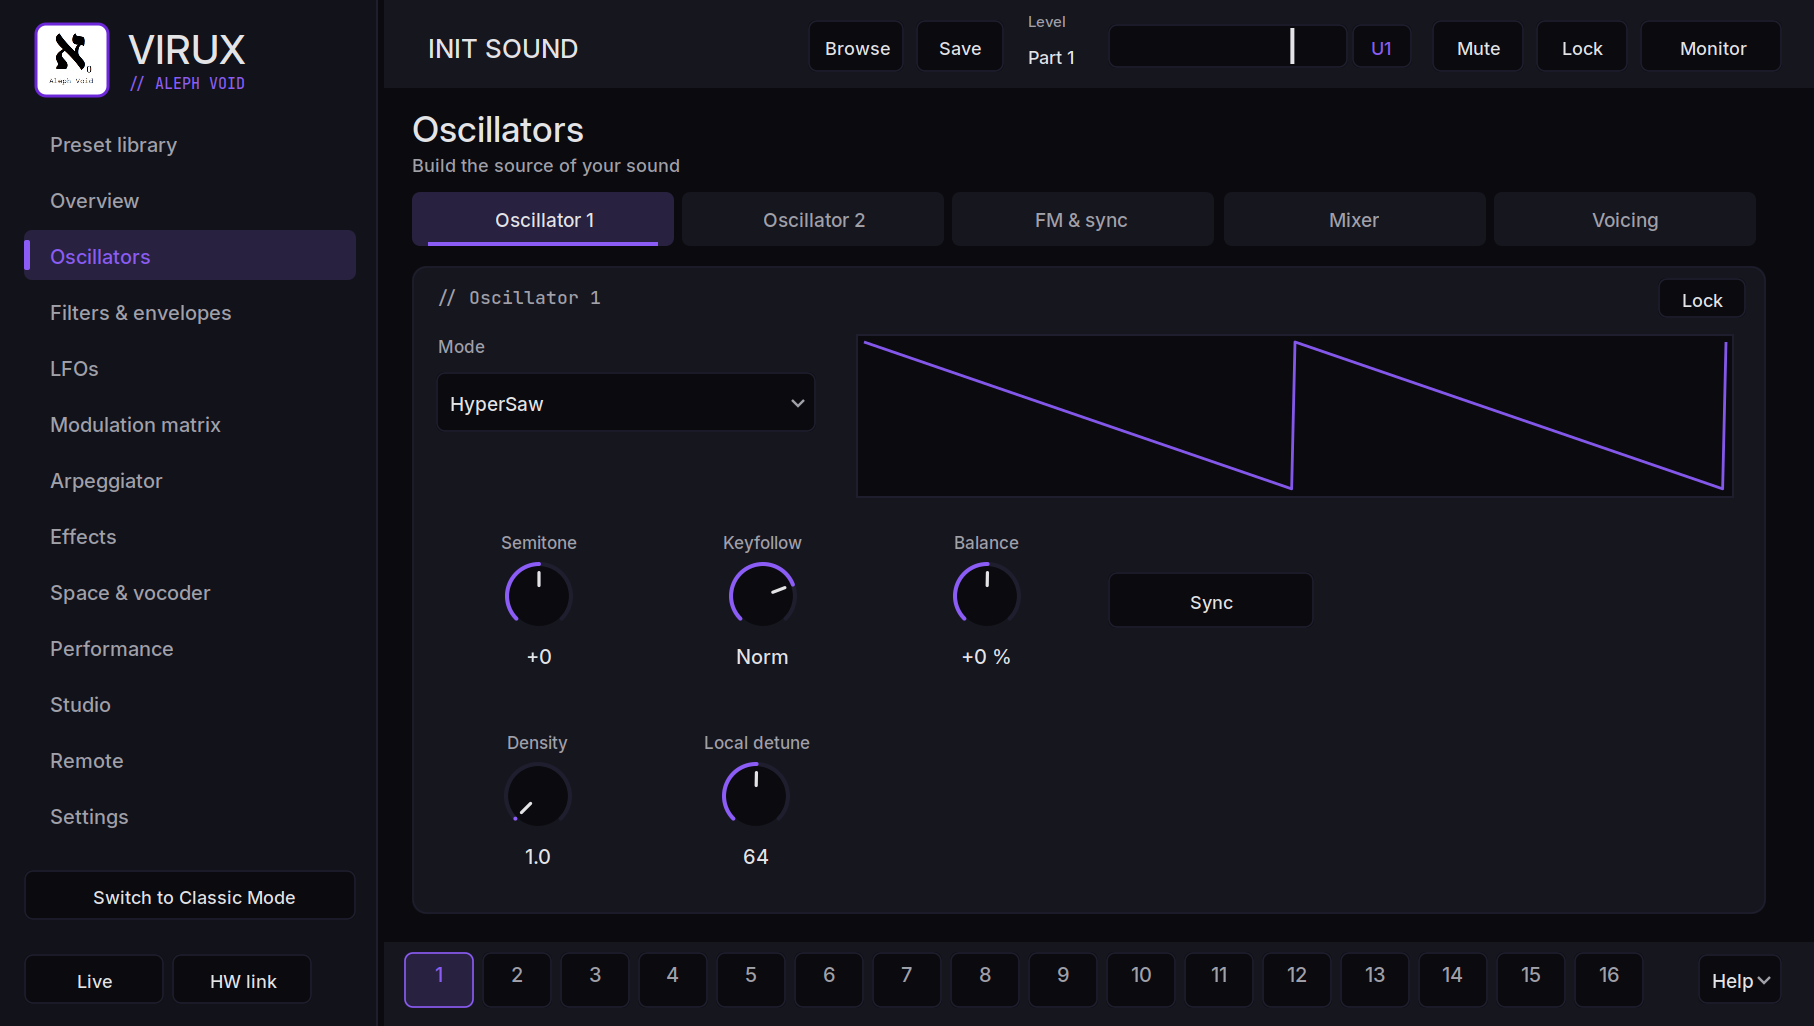Click the Keyfollow knob
Image resolution: width=1814 pixels, height=1026 pixels.
coord(762,596)
